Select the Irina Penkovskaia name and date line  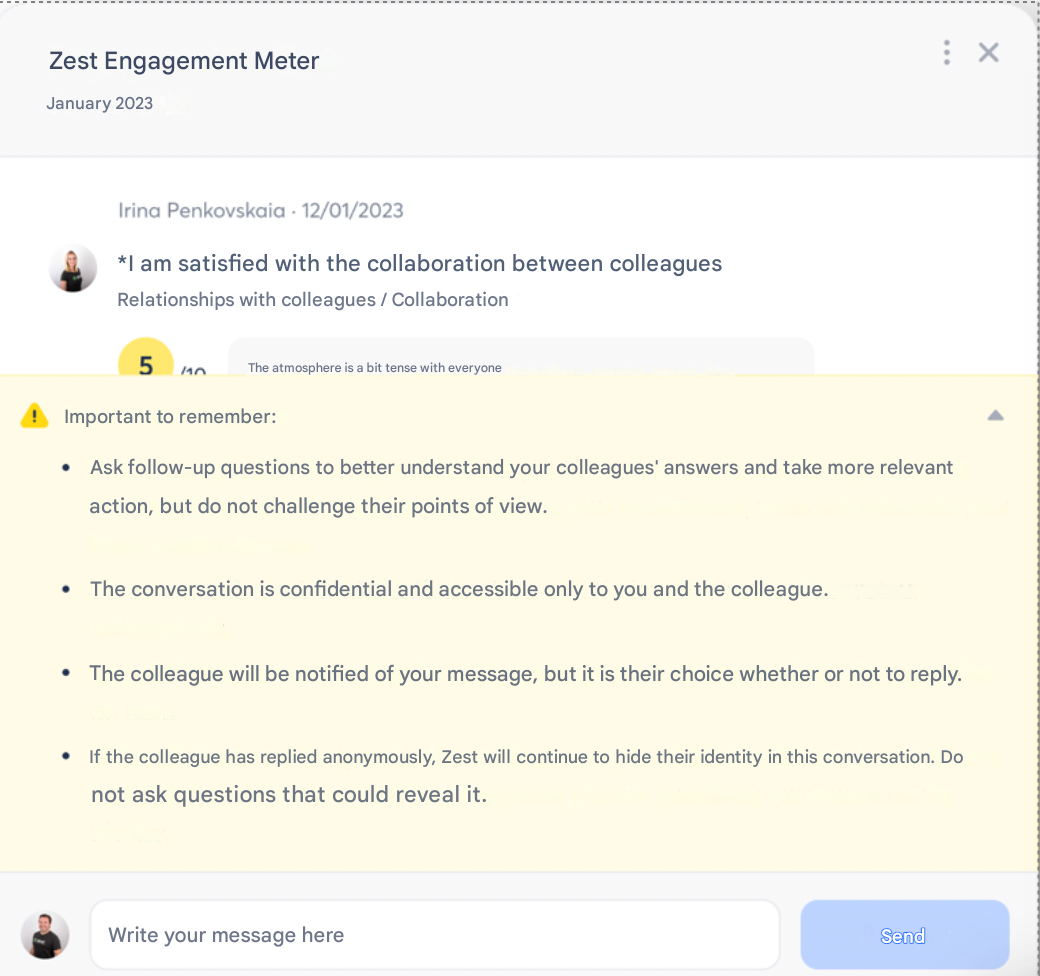click(x=260, y=211)
